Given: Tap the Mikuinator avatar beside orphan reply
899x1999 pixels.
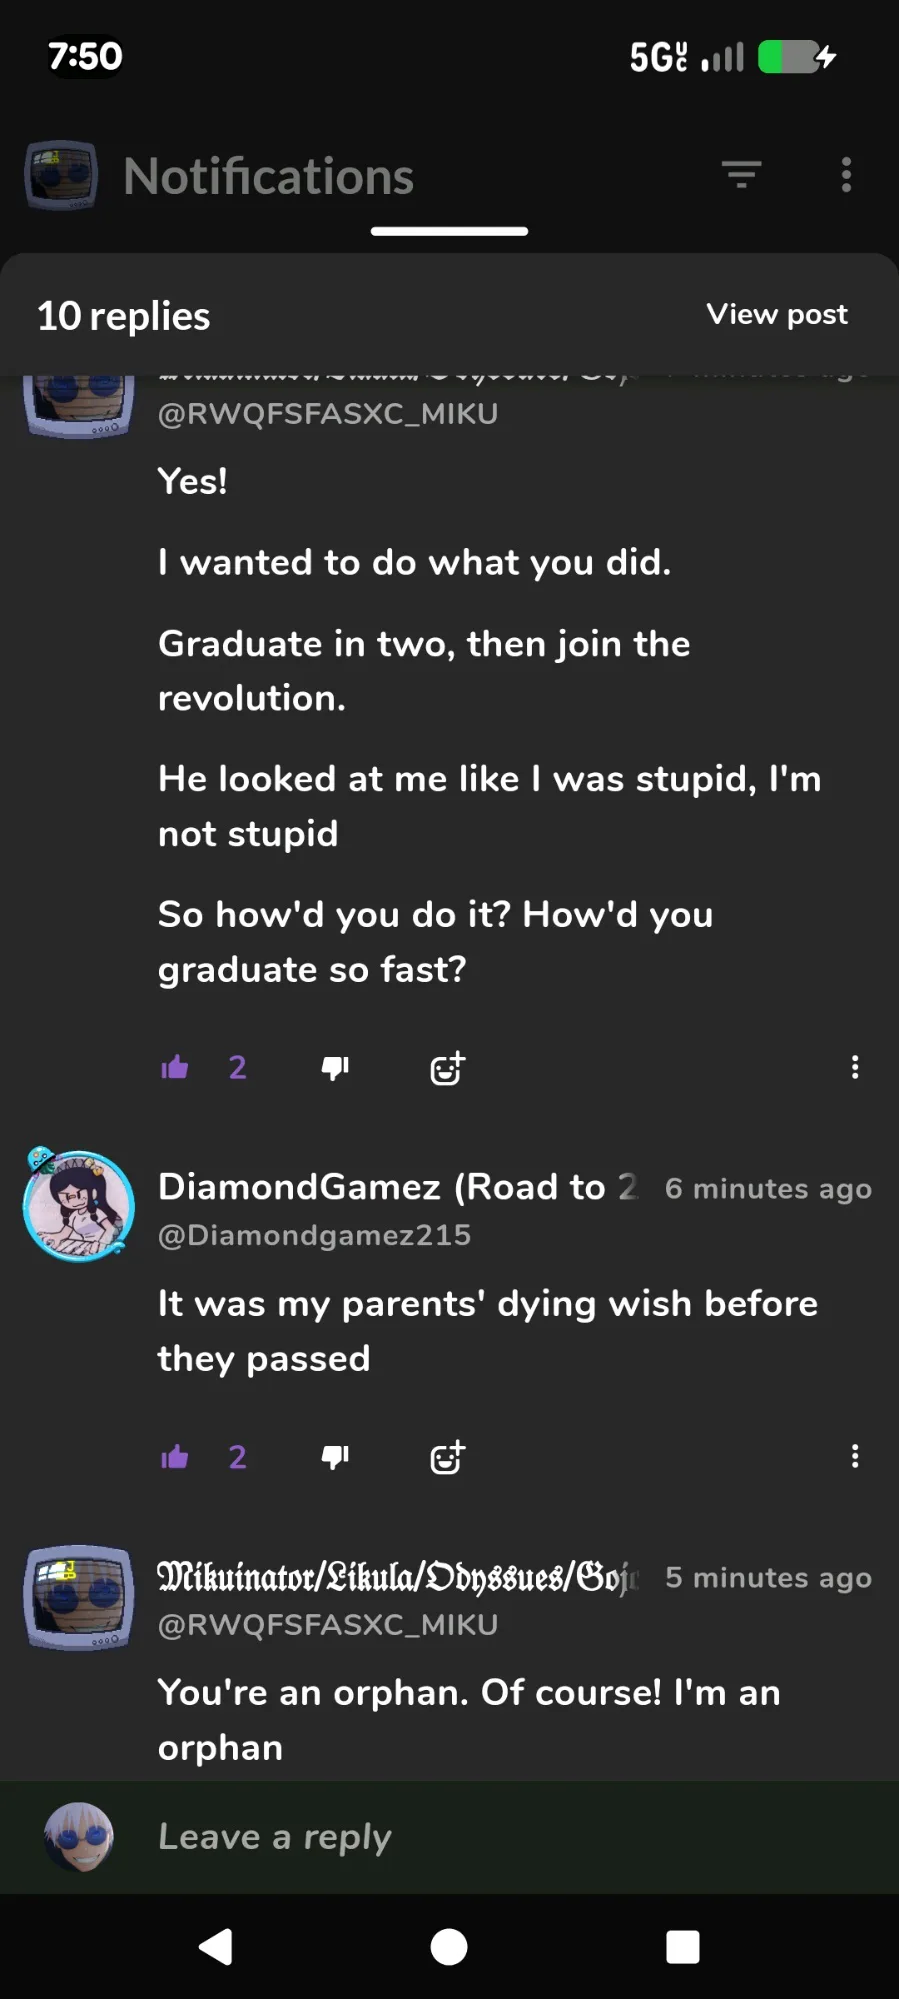Looking at the screenshot, I should click(x=79, y=1597).
